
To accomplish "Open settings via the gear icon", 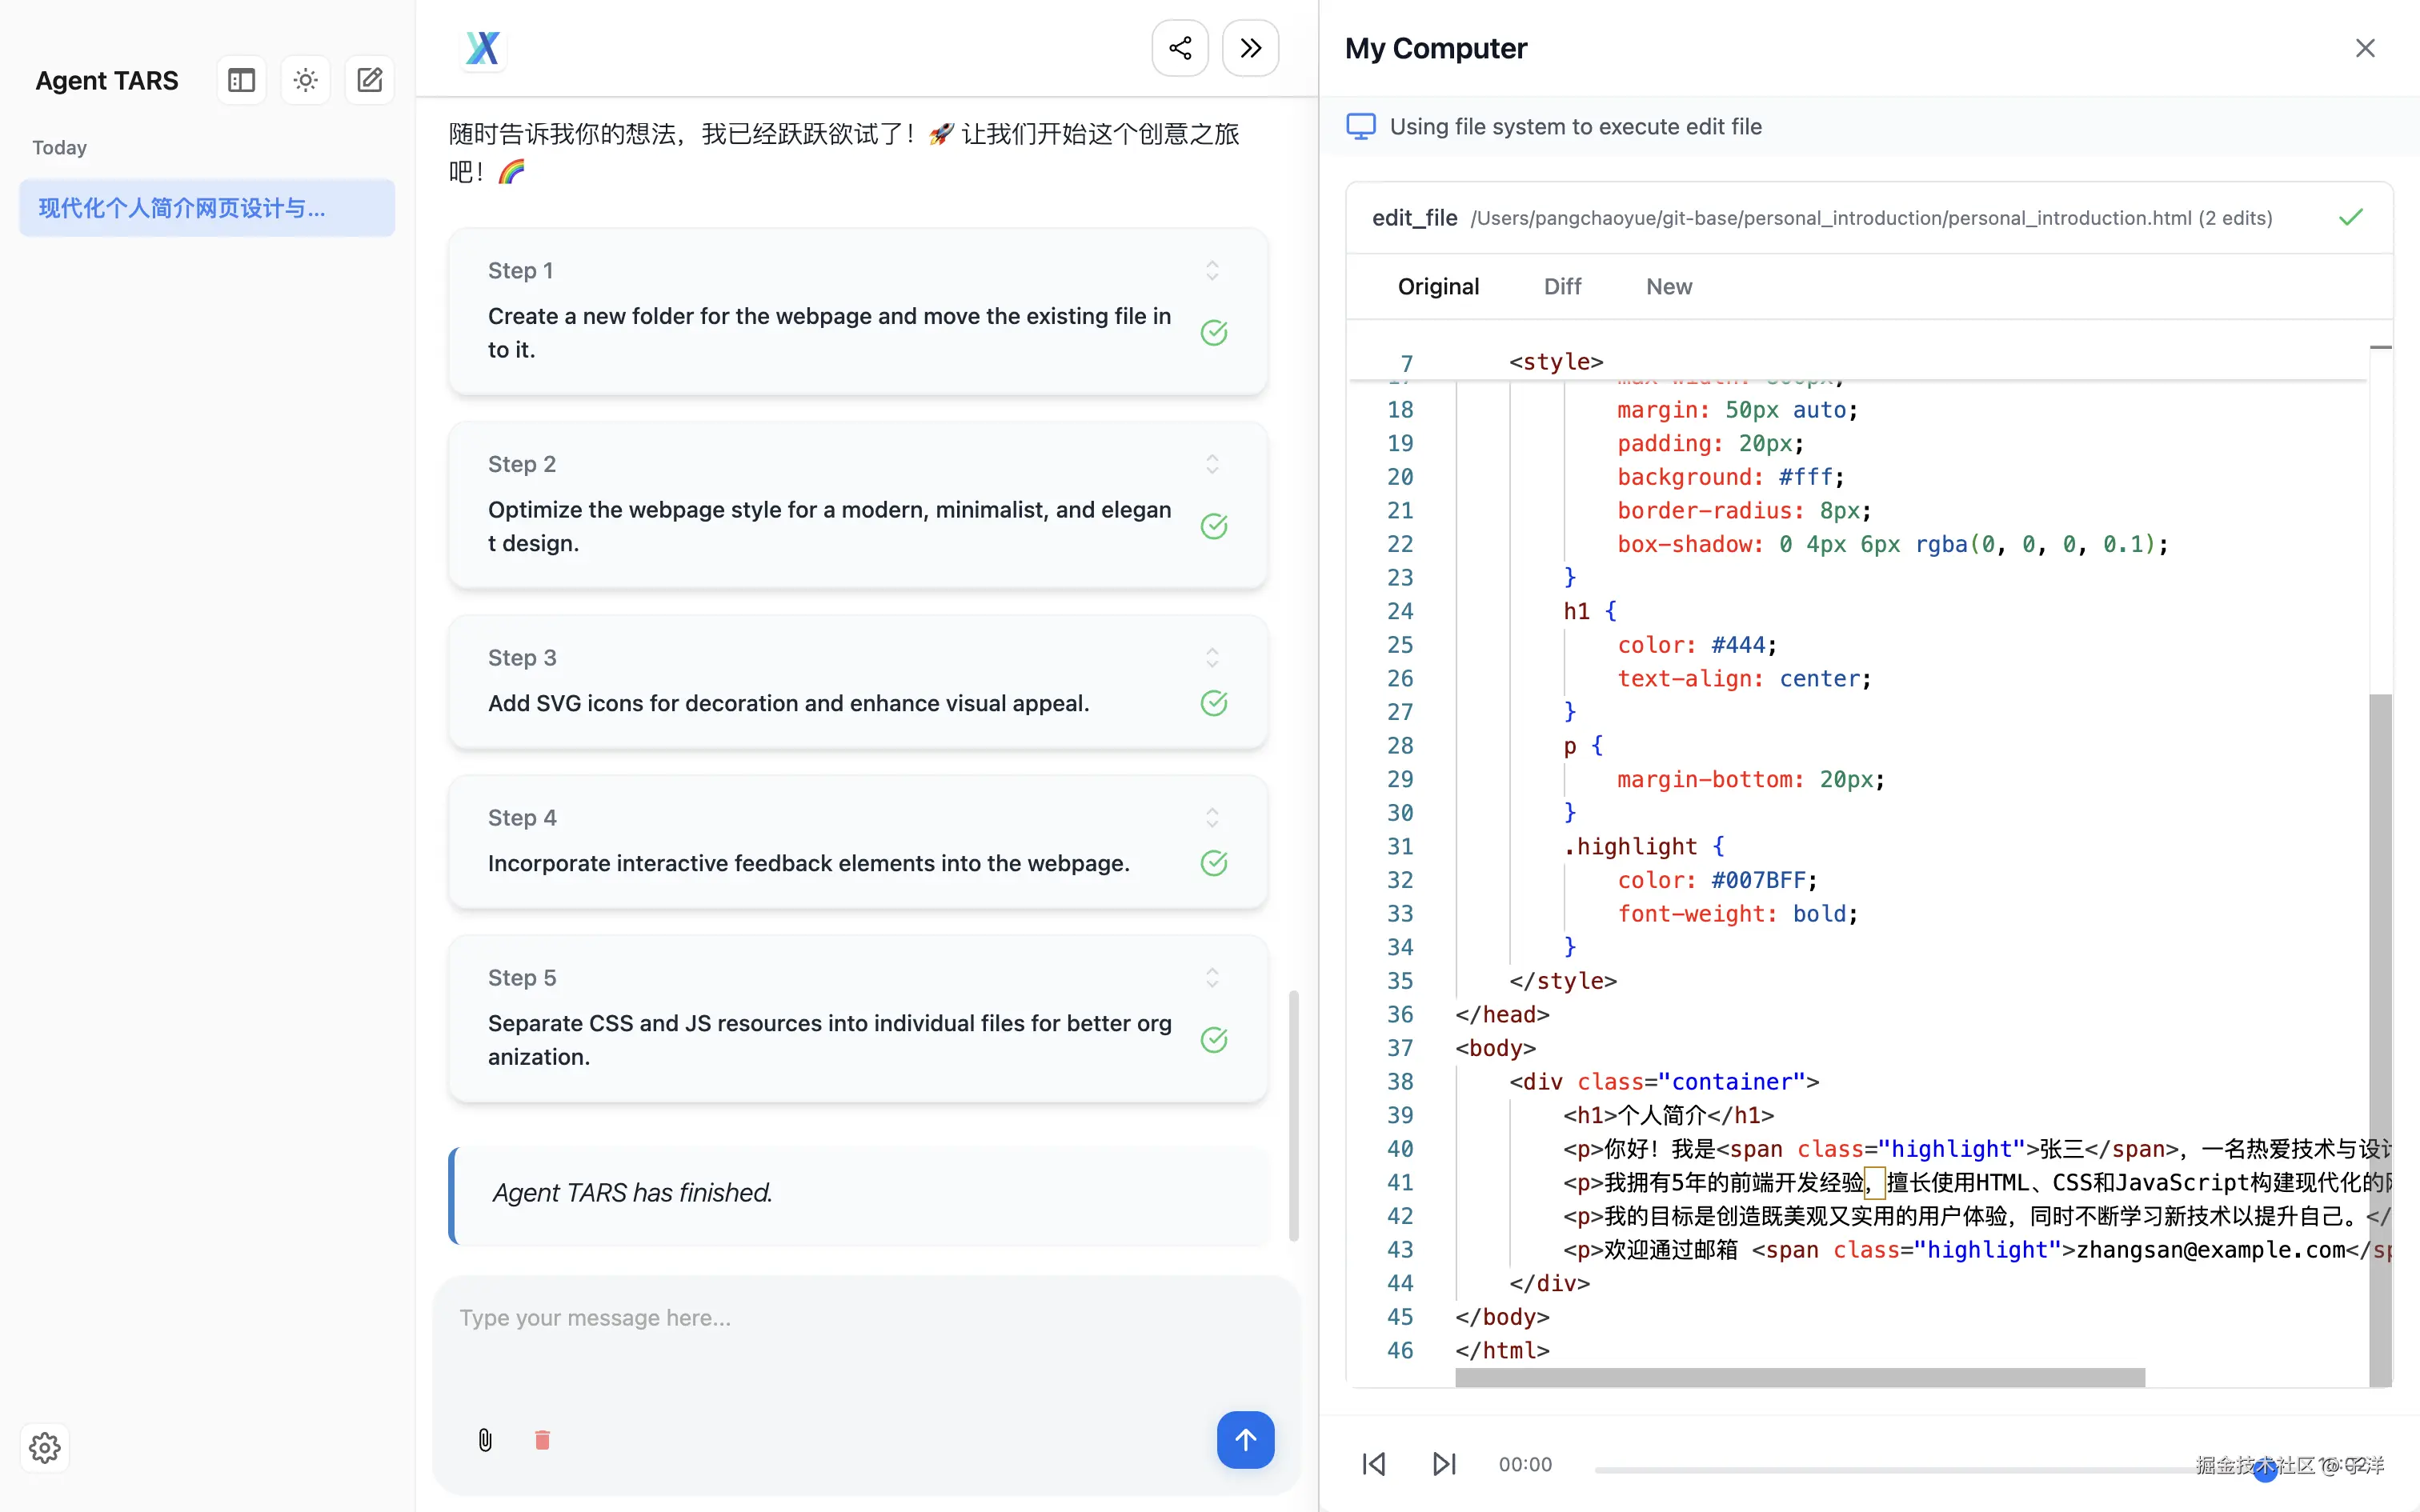I will click(x=44, y=1447).
